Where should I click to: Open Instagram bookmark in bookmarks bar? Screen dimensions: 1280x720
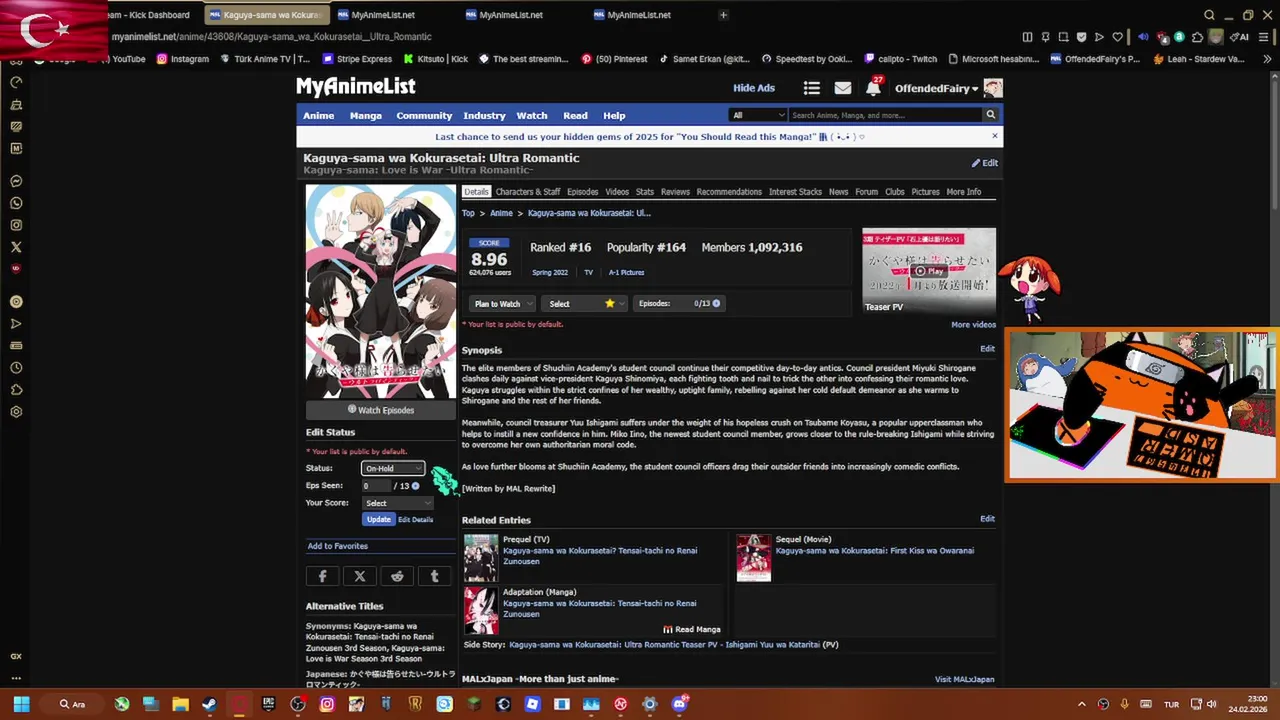(x=182, y=59)
